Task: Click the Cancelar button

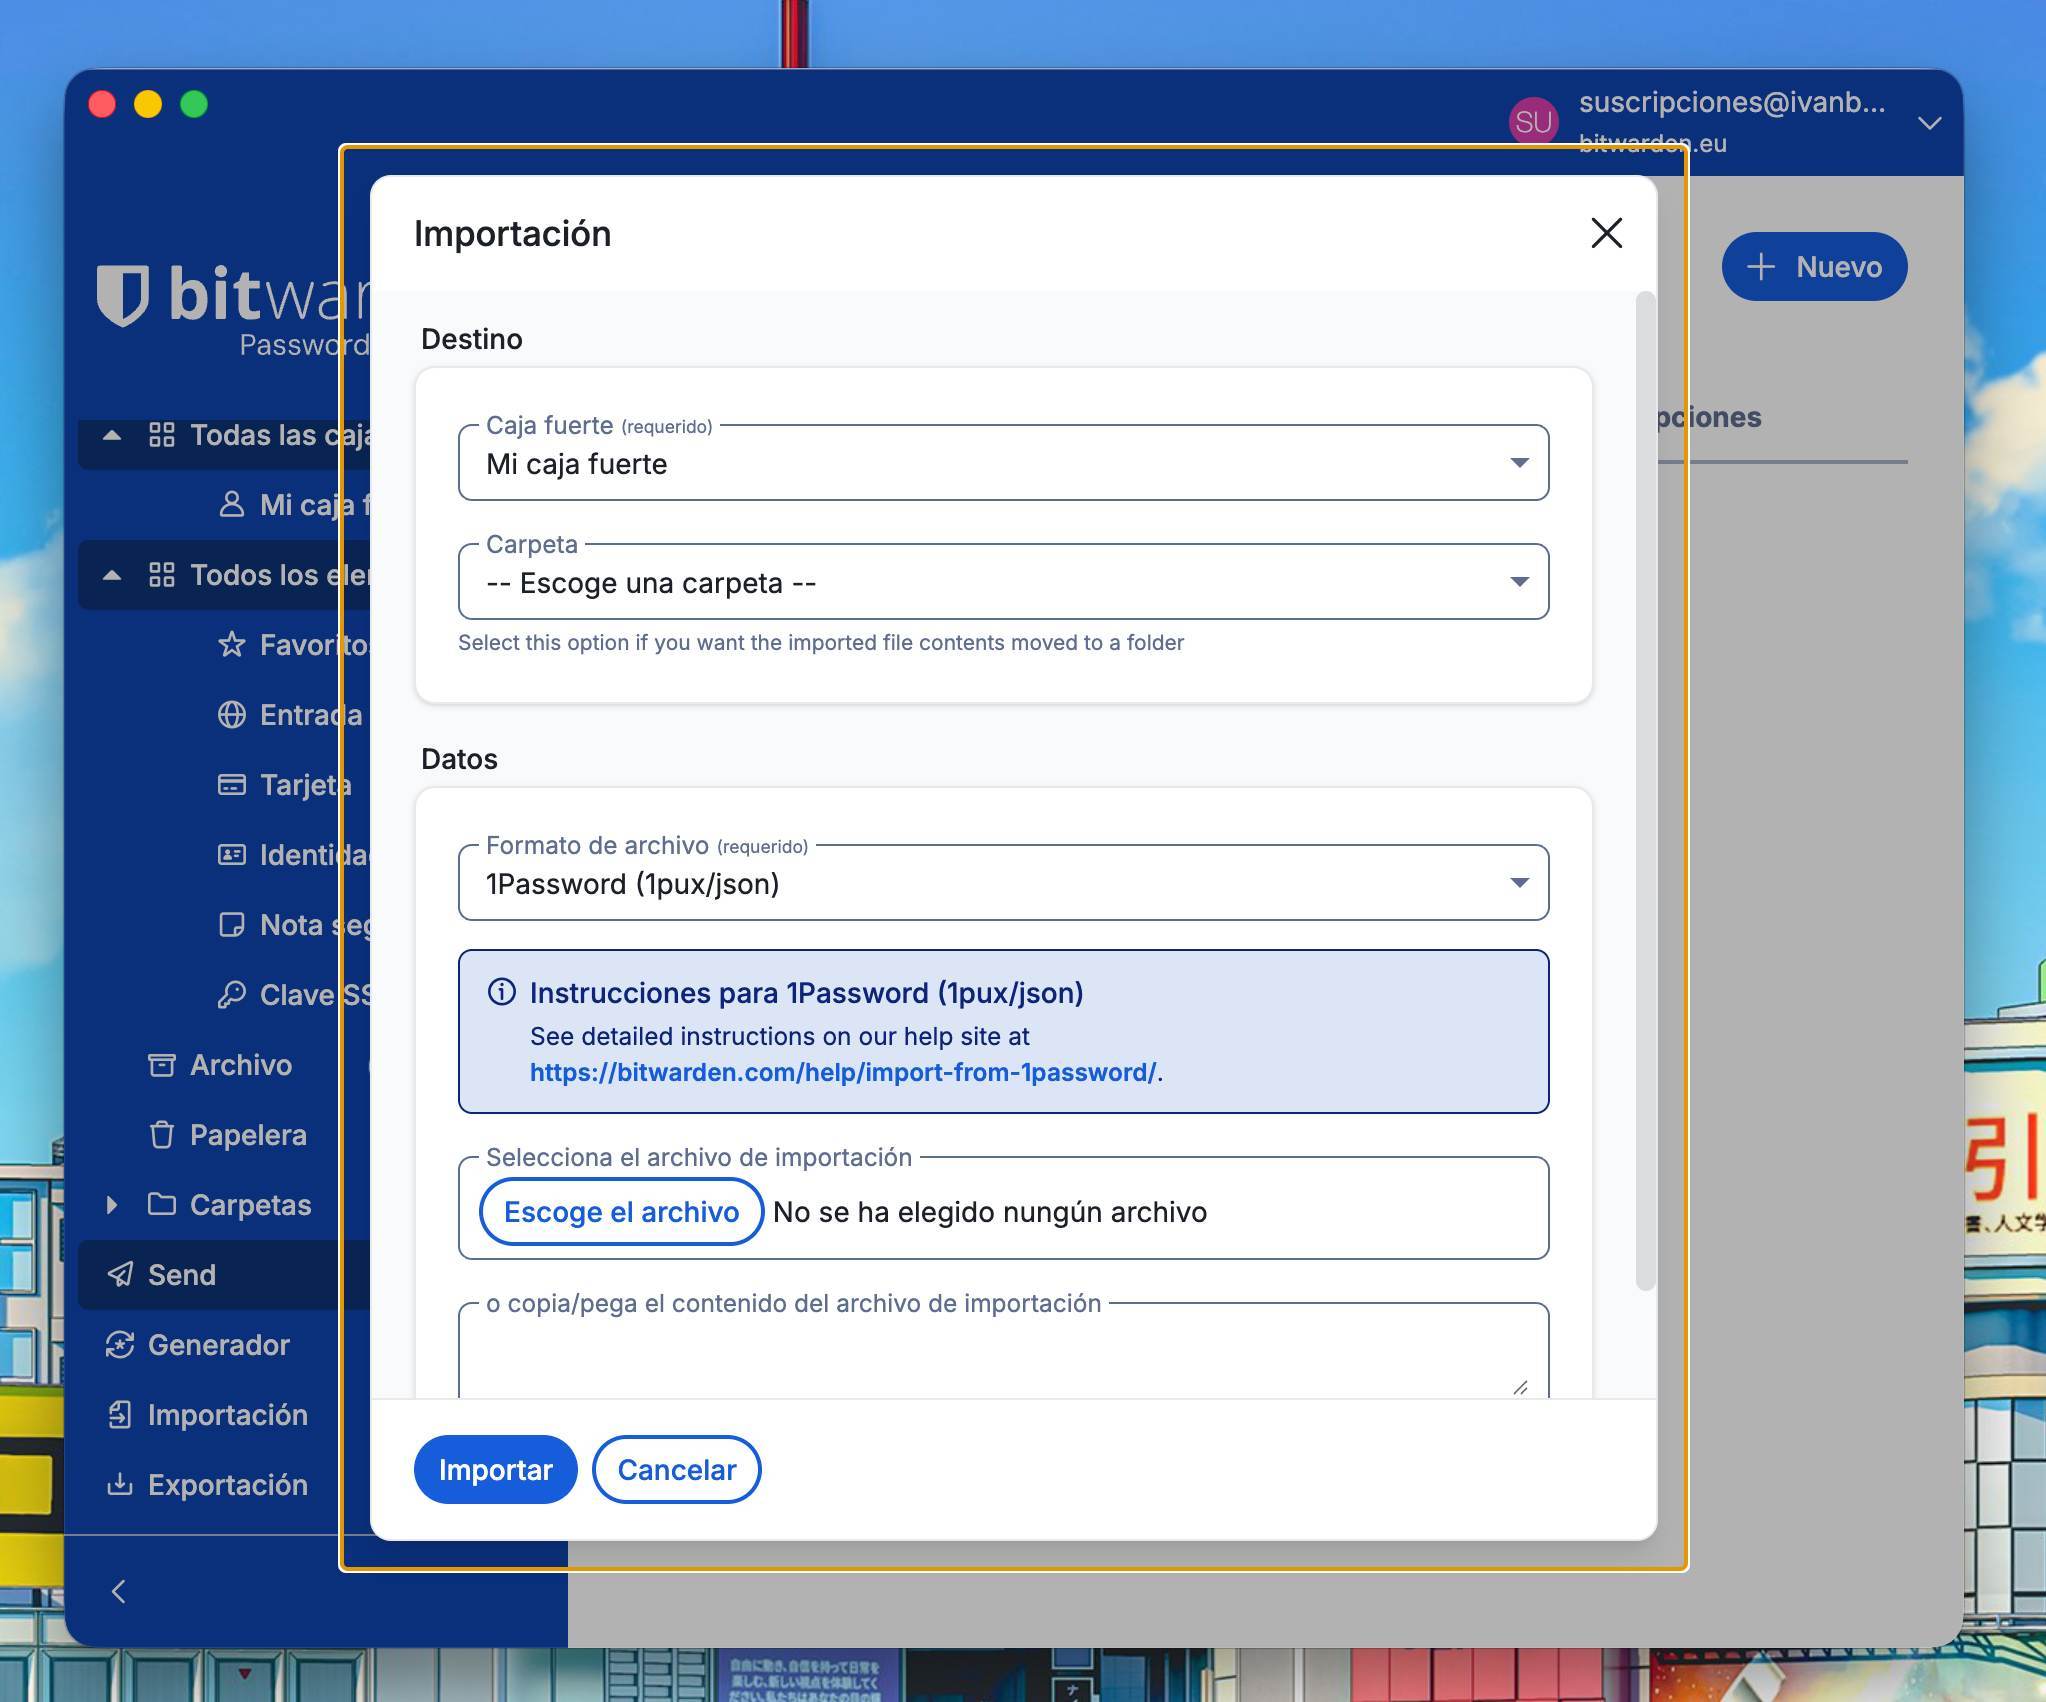Action: point(676,1469)
